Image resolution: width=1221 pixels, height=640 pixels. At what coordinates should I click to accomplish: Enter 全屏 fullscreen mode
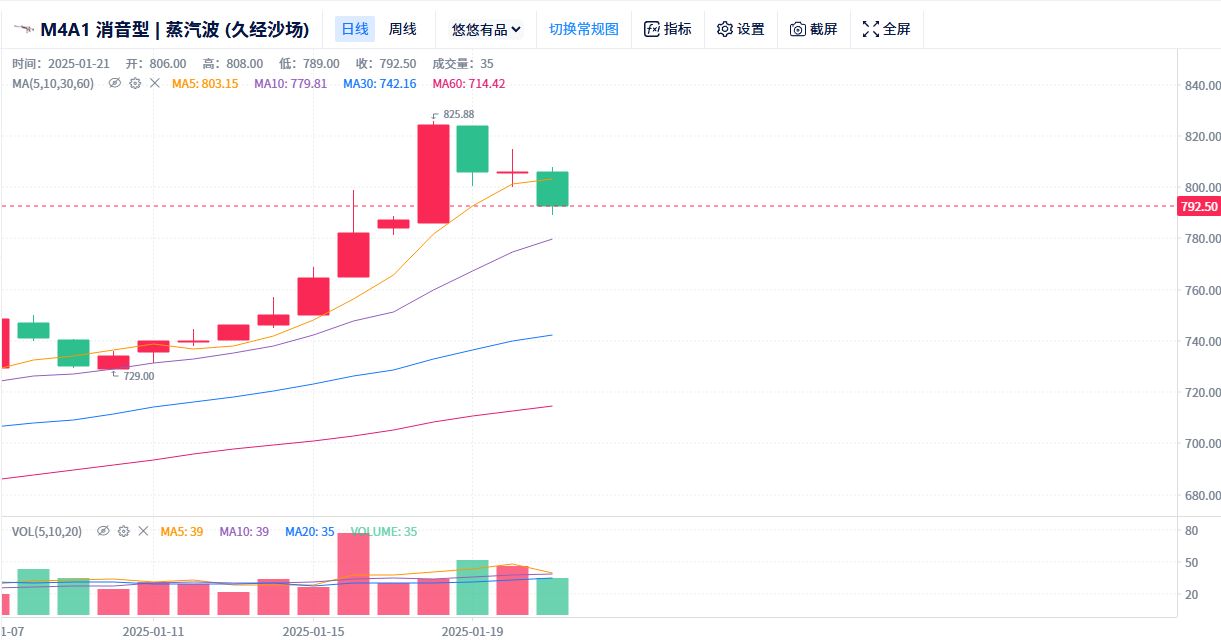pyautogui.click(x=887, y=29)
